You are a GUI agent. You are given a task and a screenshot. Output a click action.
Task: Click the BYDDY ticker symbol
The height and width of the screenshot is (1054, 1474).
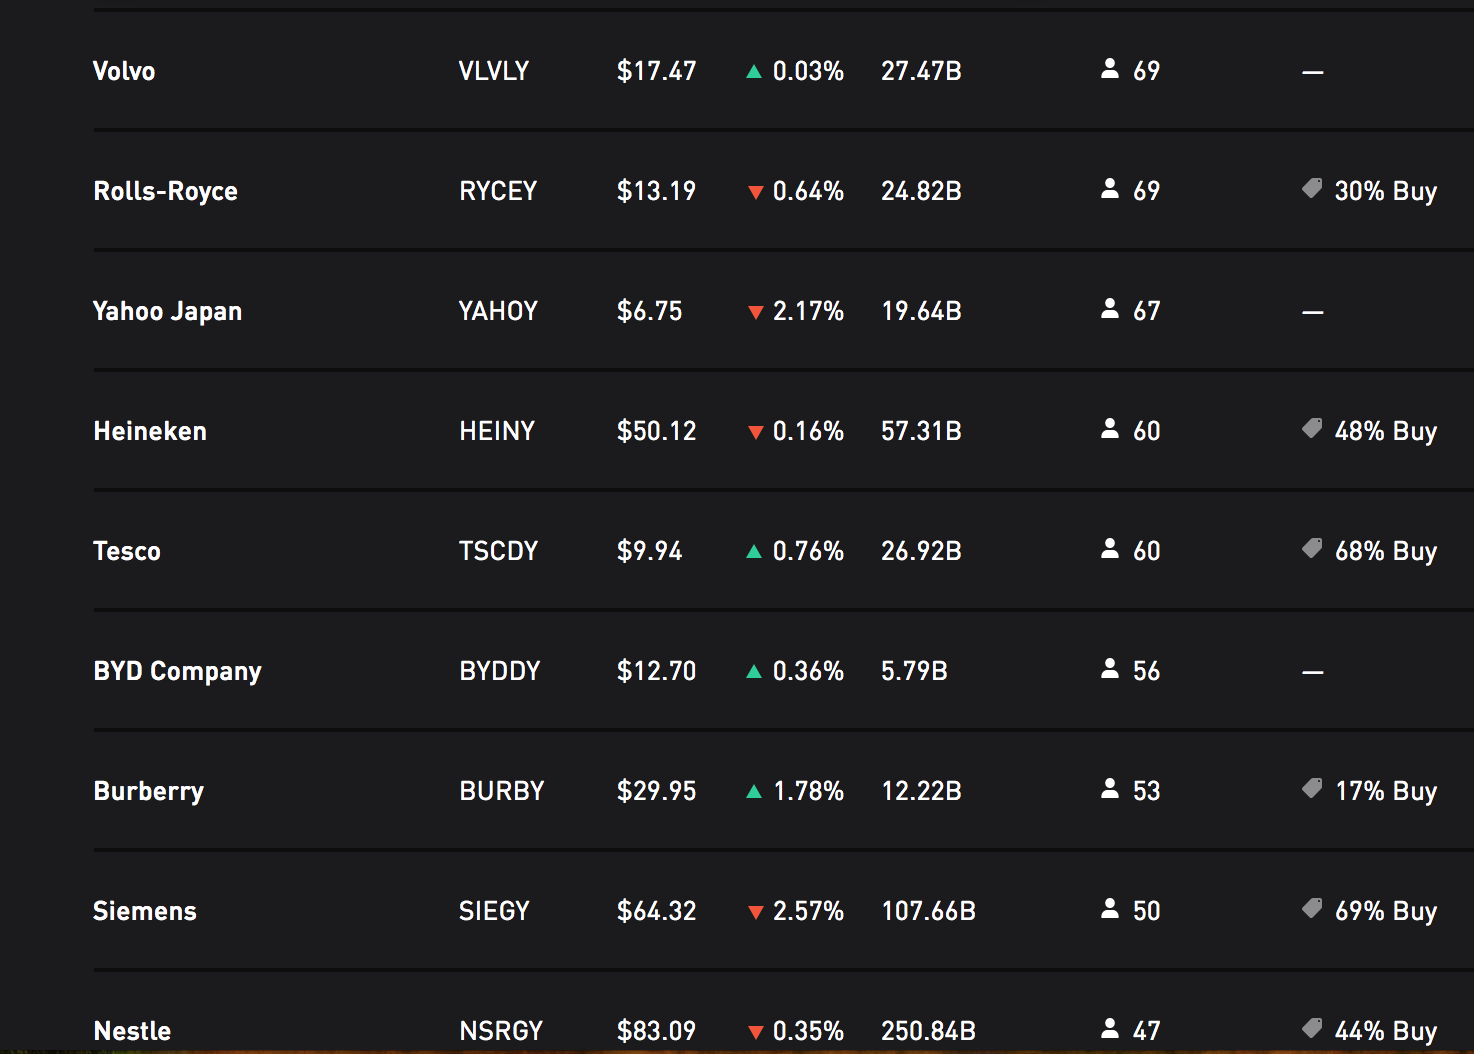pos(500,671)
